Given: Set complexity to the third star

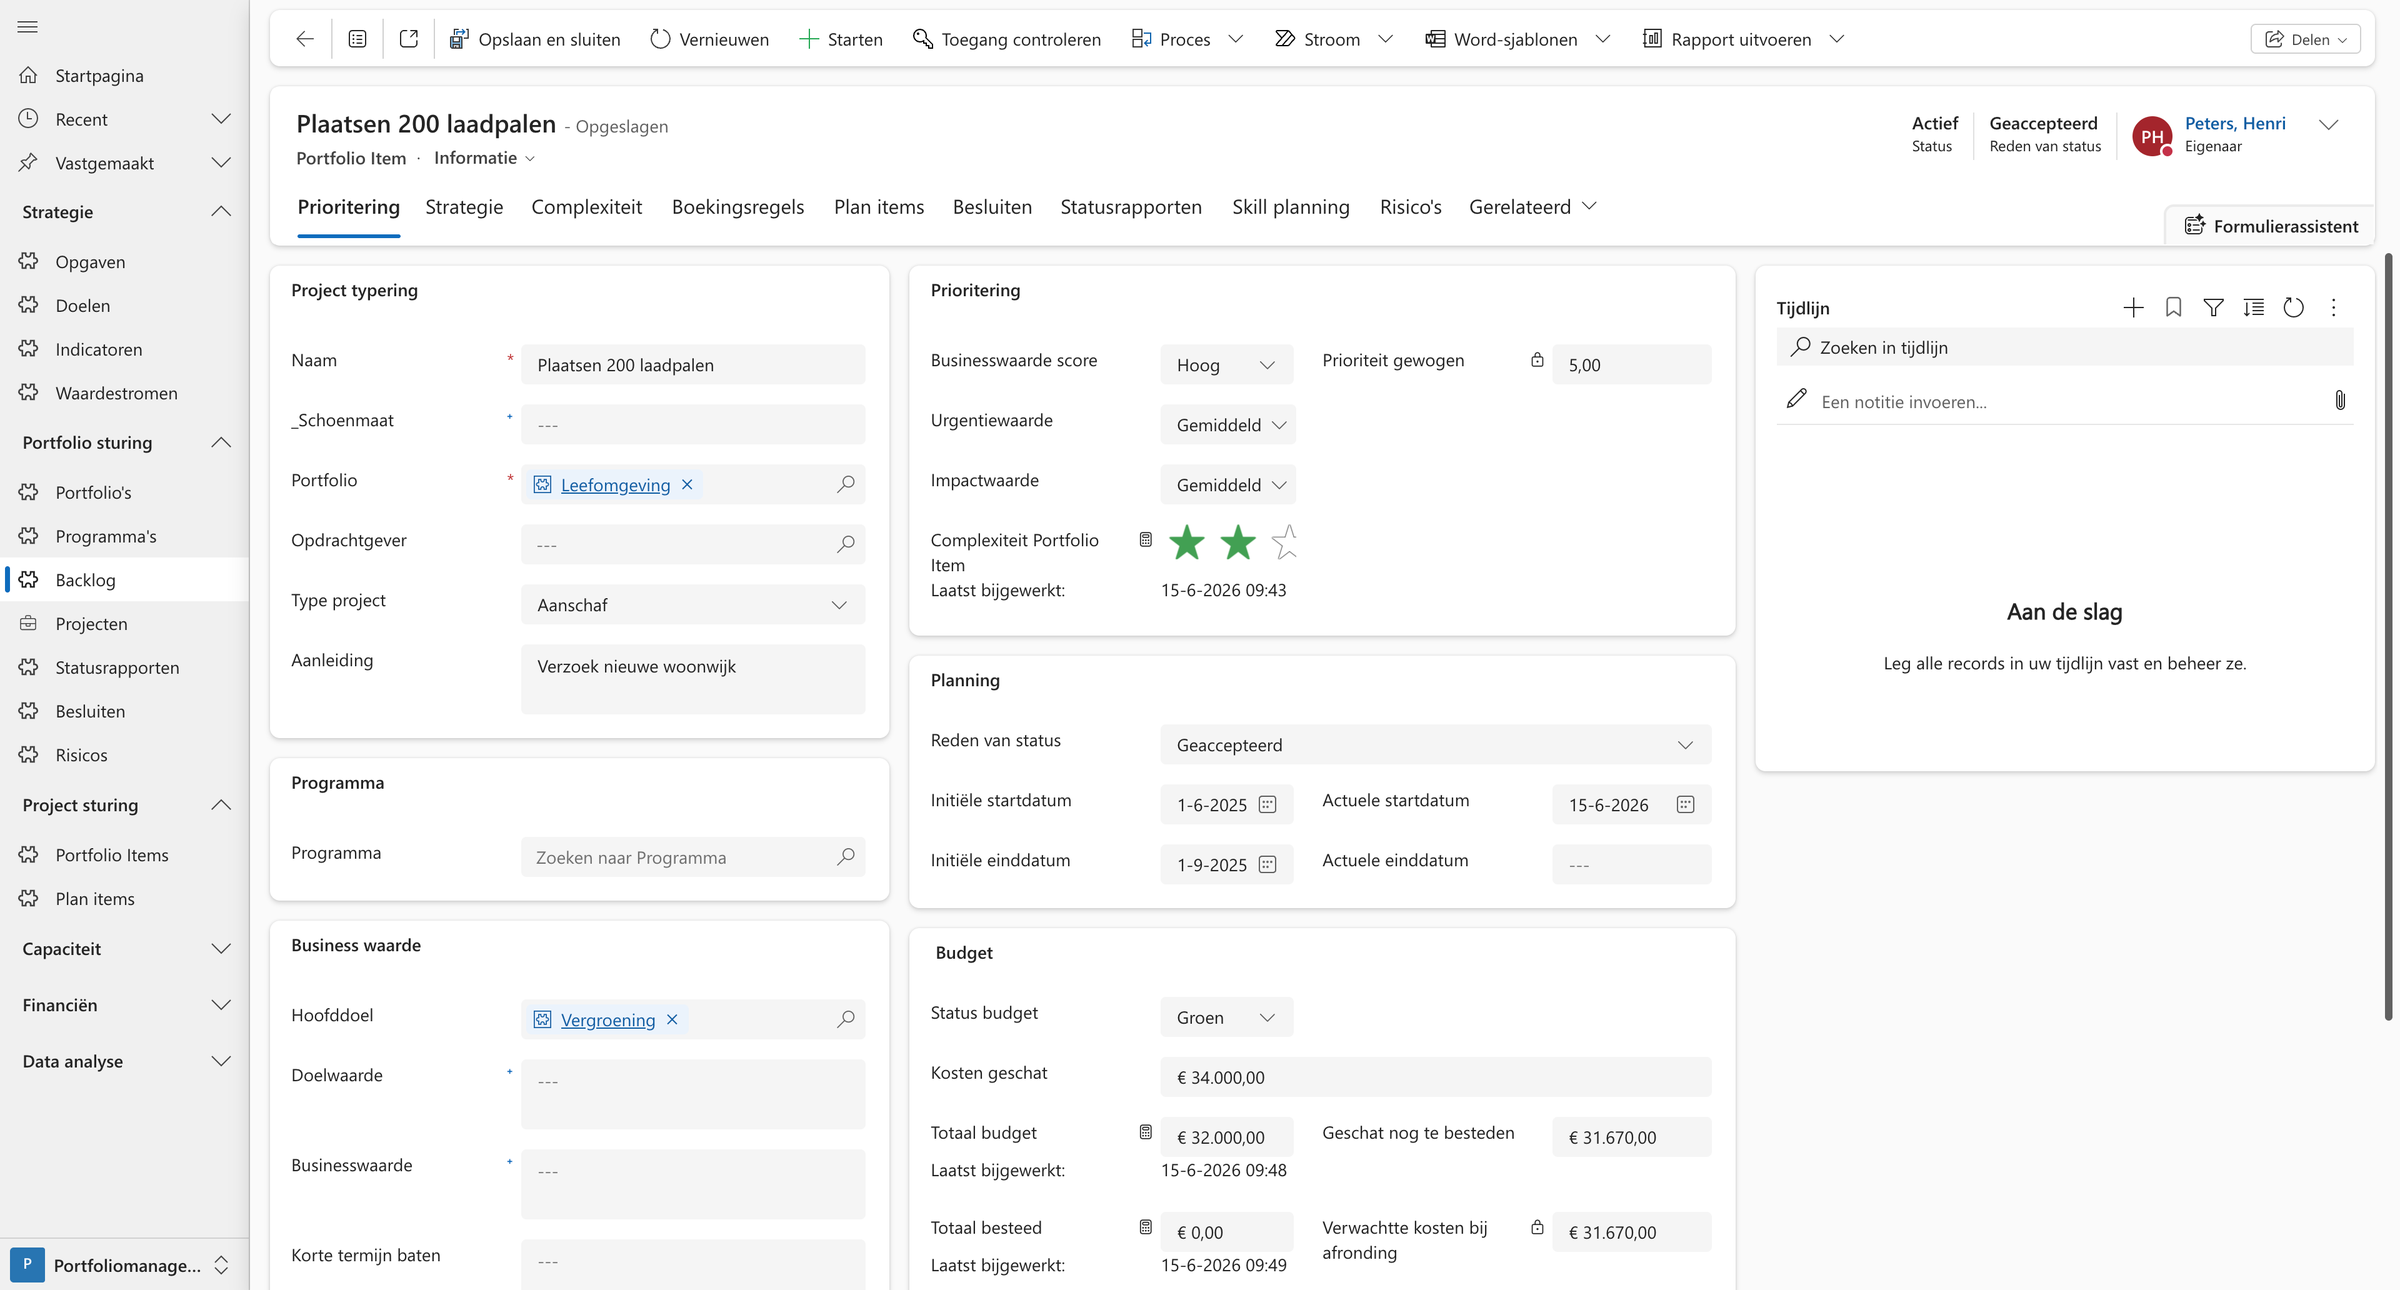Looking at the screenshot, I should click(x=1285, y=542).
